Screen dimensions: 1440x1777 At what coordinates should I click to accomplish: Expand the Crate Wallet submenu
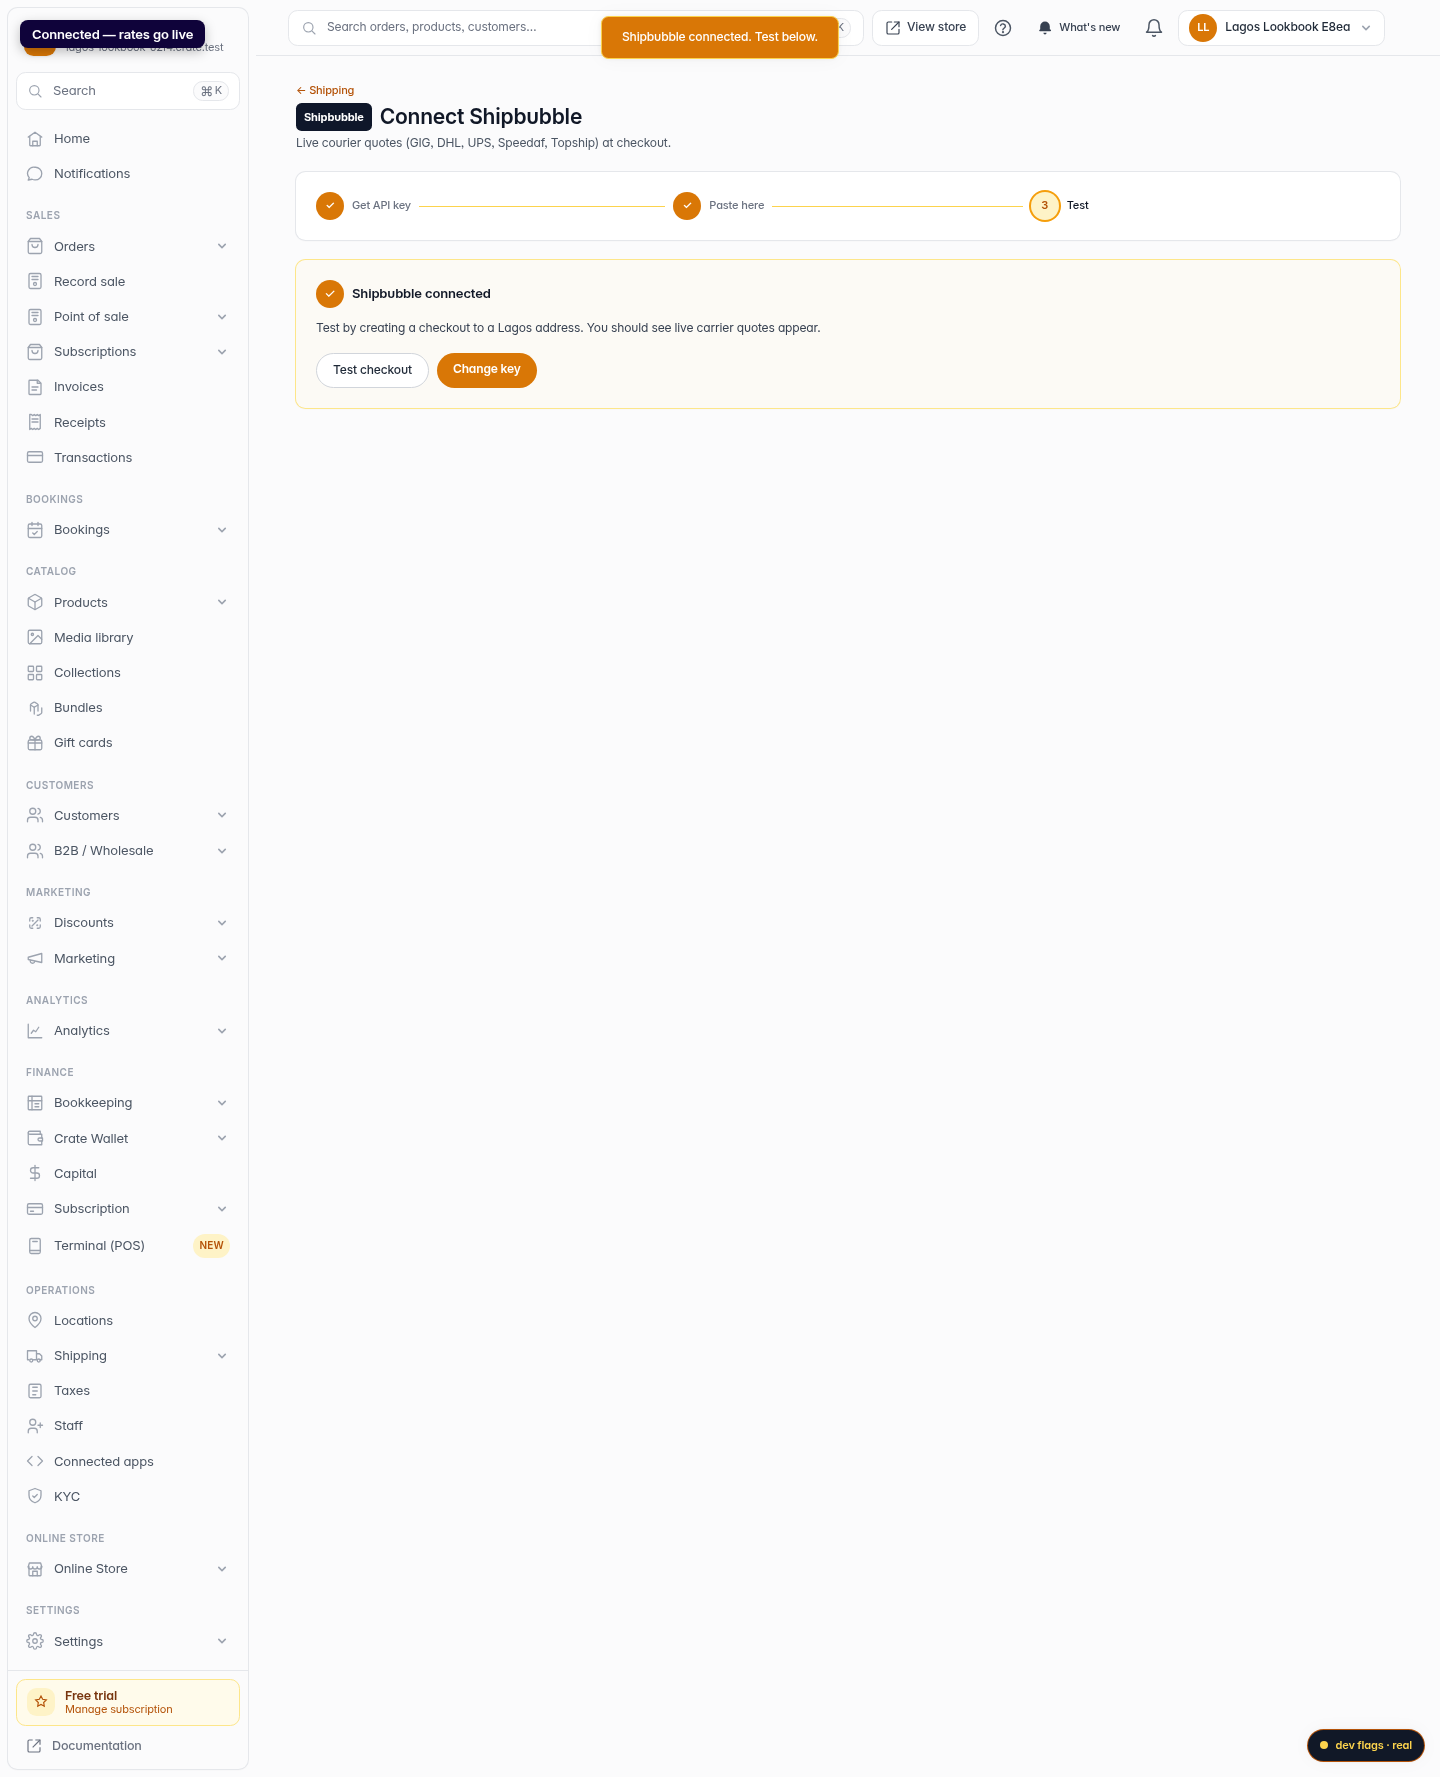click(x=222, y=1139)
